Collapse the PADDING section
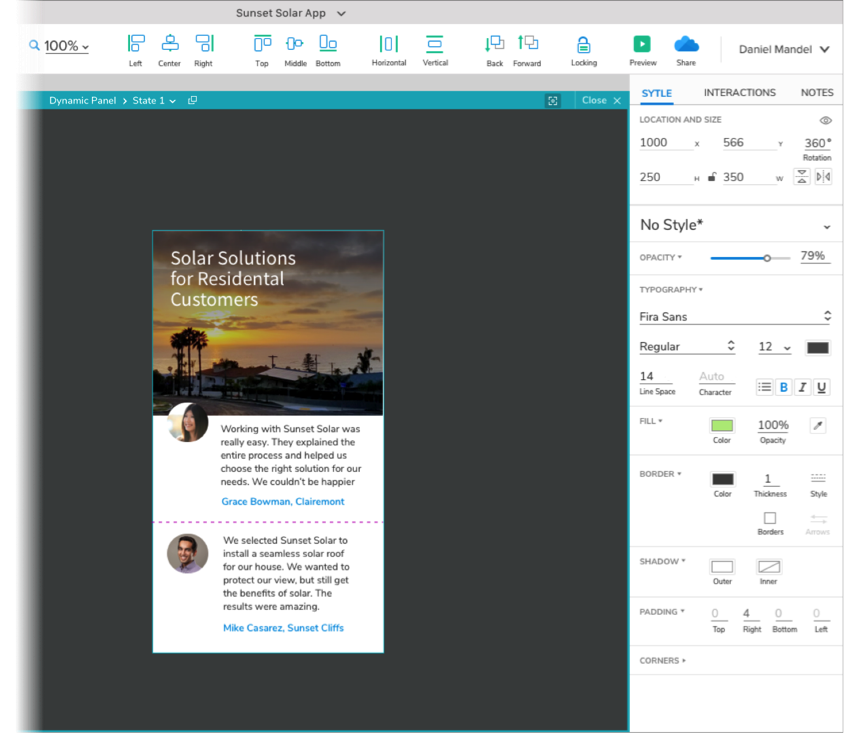This screenshot has width=844, height=733. pyautogui.click(x=662, y=612)
